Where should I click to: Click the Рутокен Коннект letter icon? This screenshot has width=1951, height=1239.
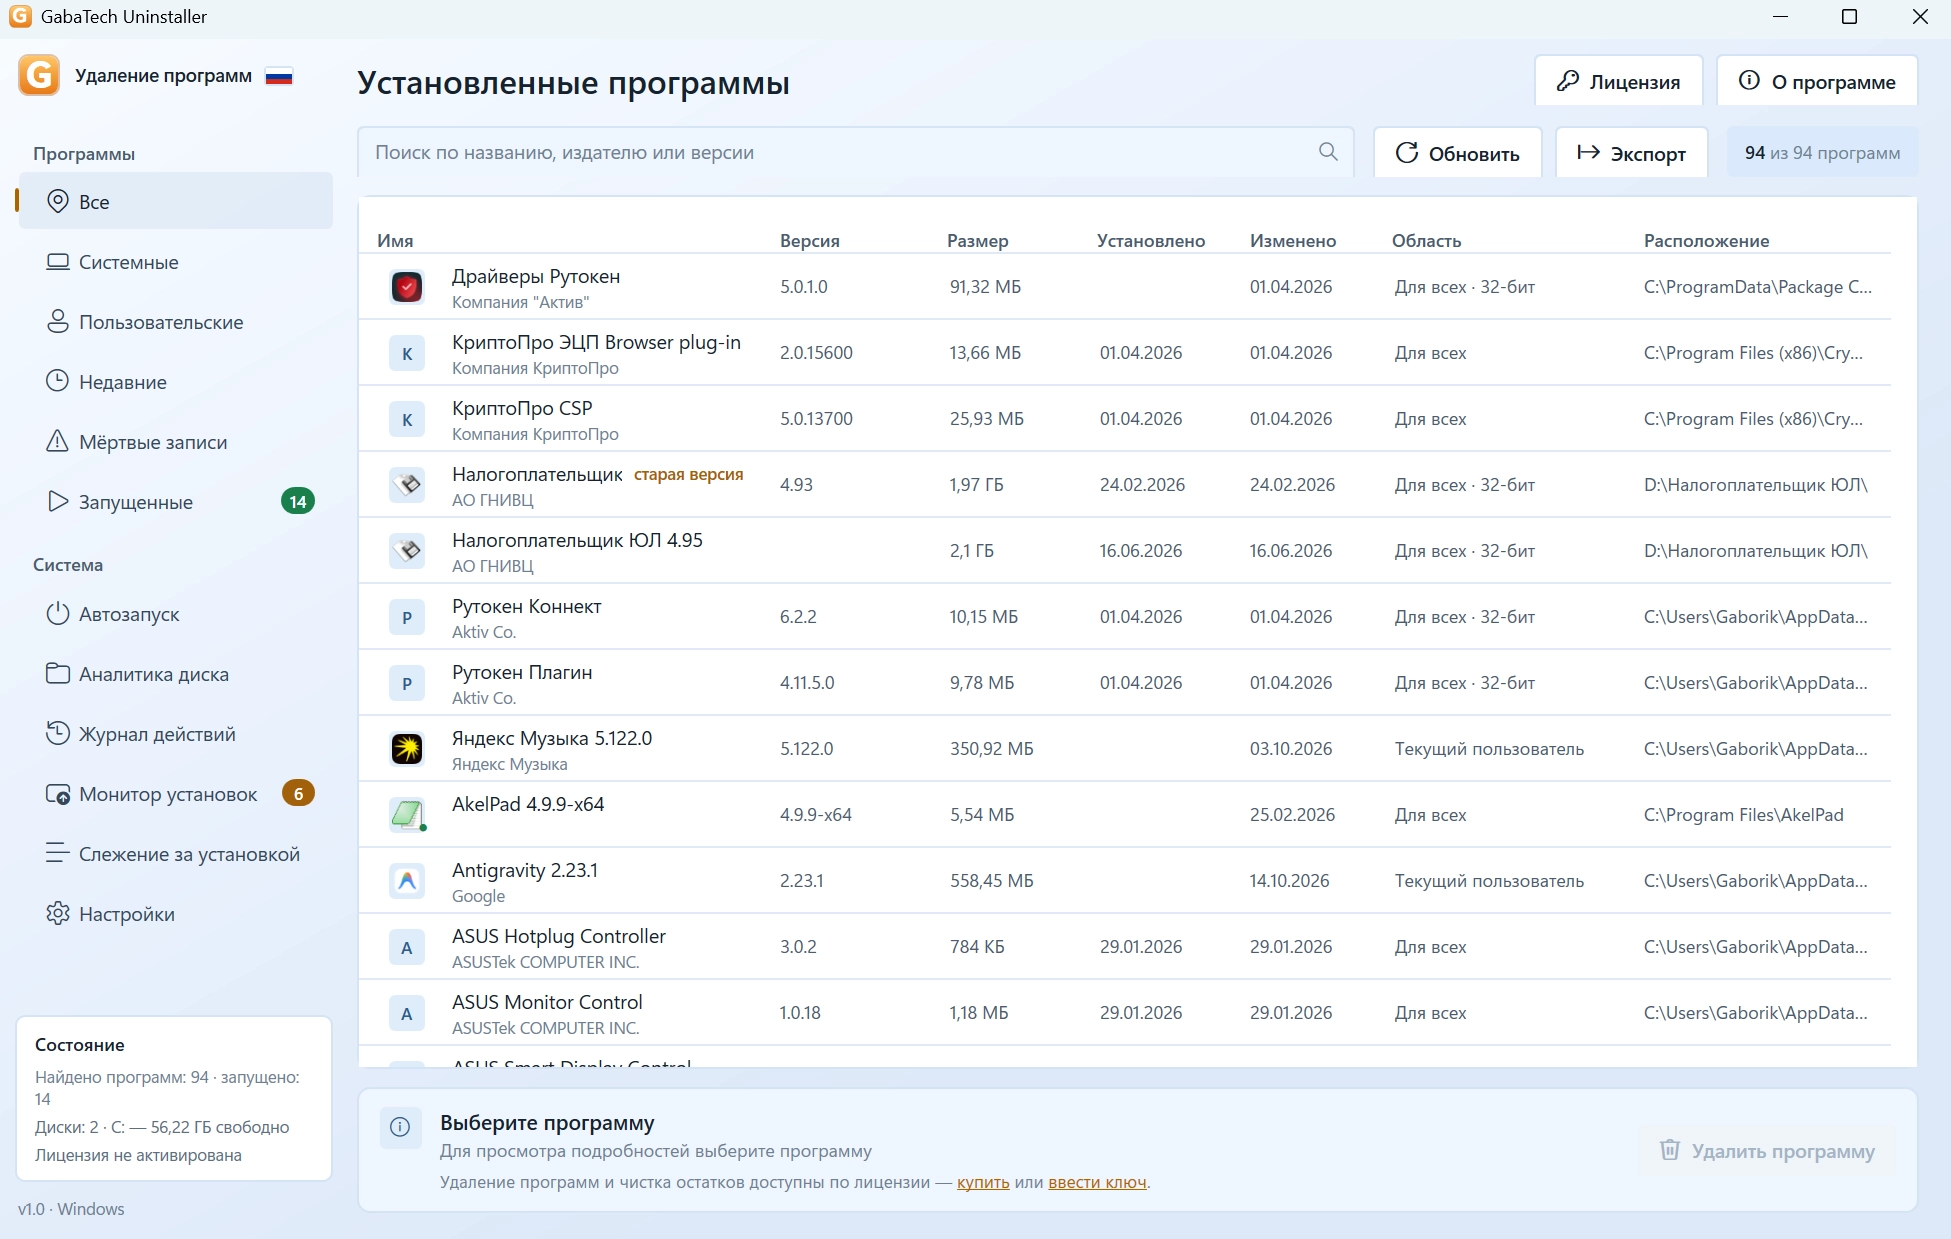[407, 617]
